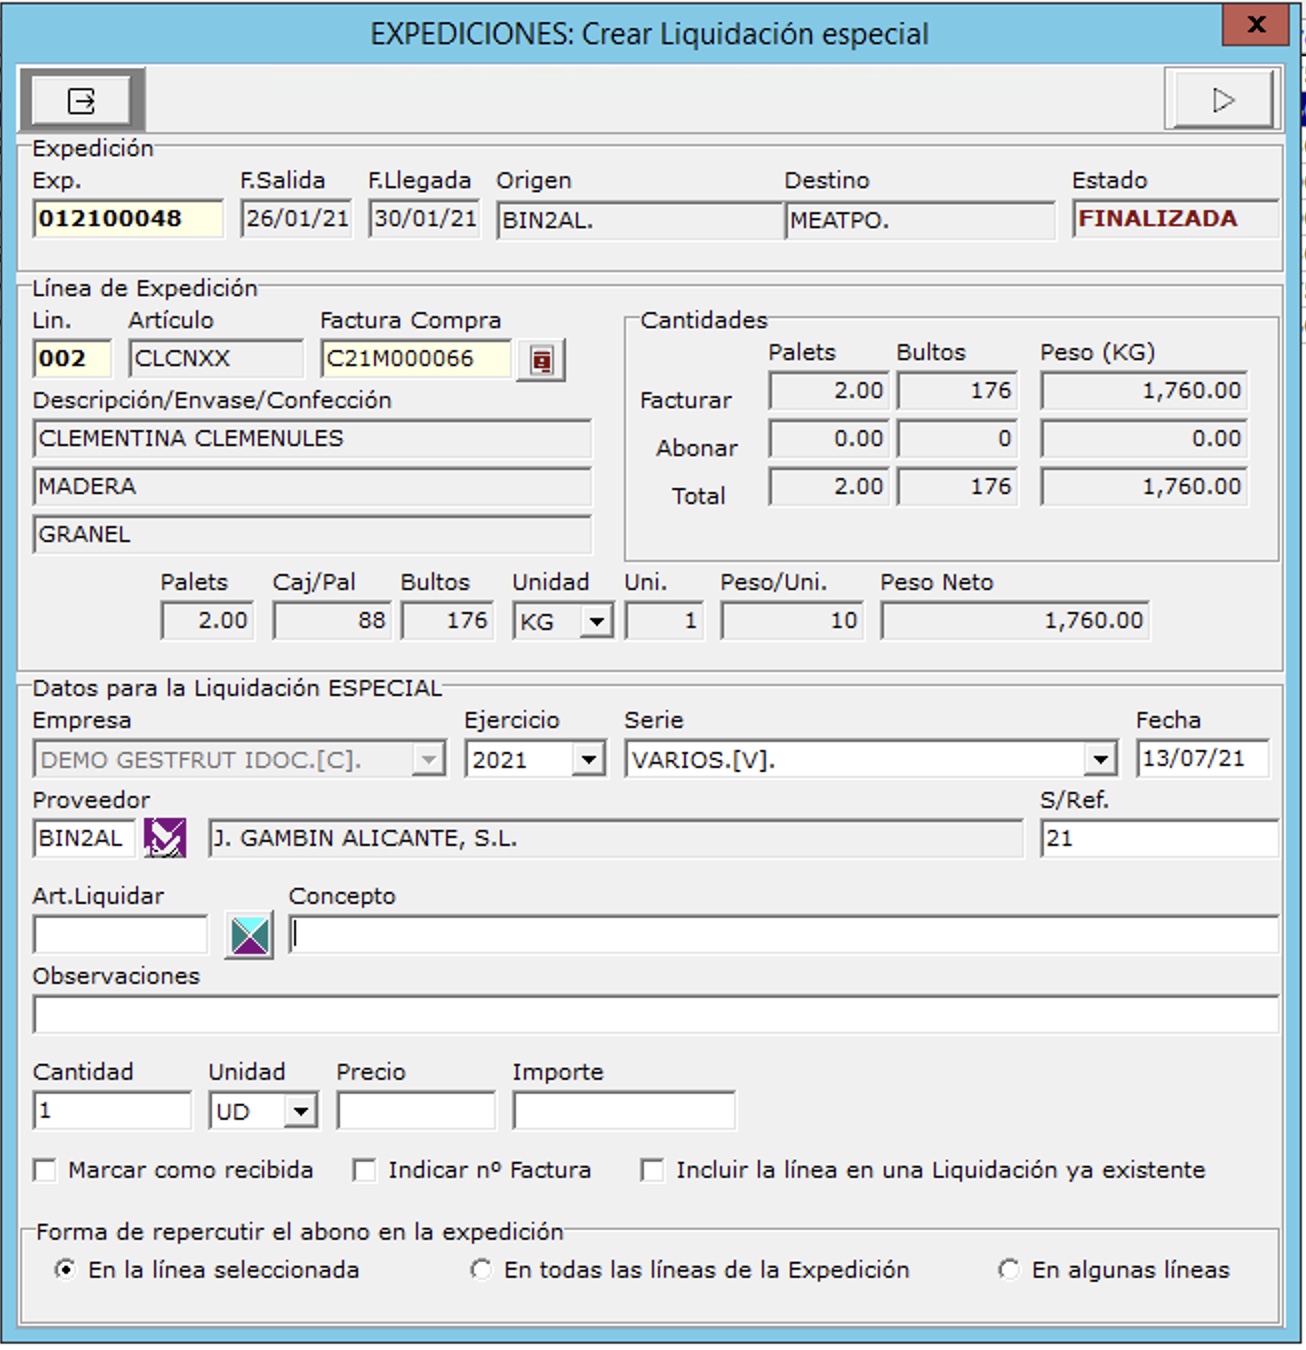Open the Factura Compra document icon
Viewport: 1306px width, 1350px height.
(541, 360)
